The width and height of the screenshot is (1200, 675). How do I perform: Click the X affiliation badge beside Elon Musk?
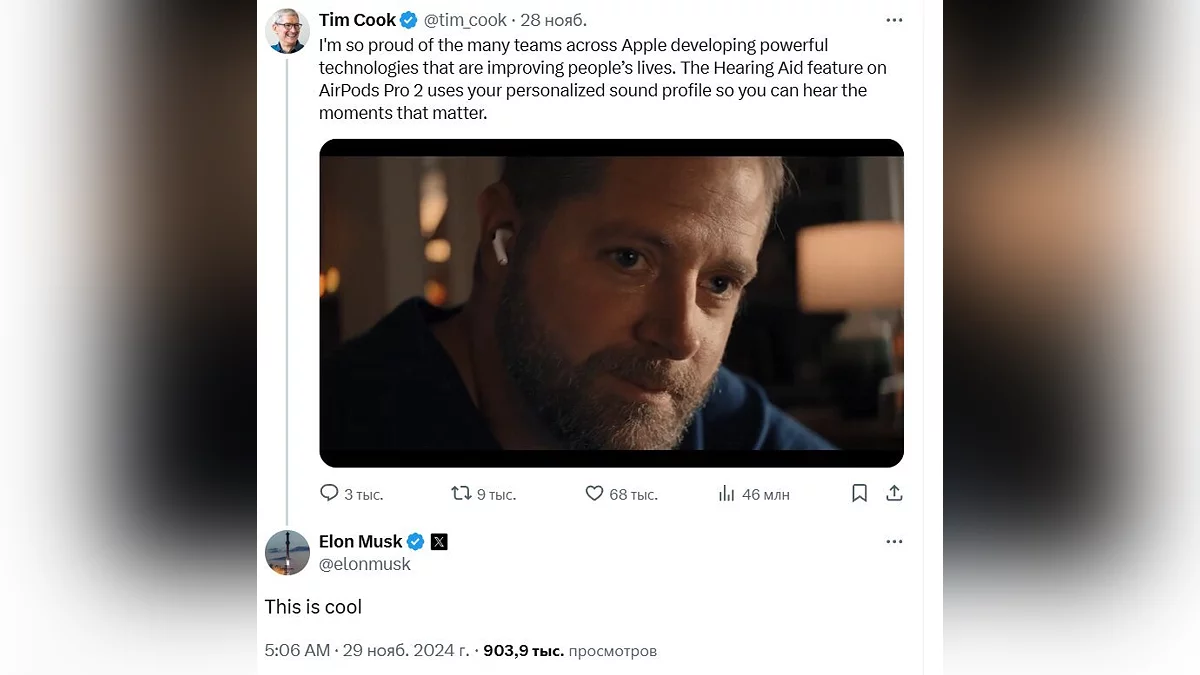click(x=439, y=541)
